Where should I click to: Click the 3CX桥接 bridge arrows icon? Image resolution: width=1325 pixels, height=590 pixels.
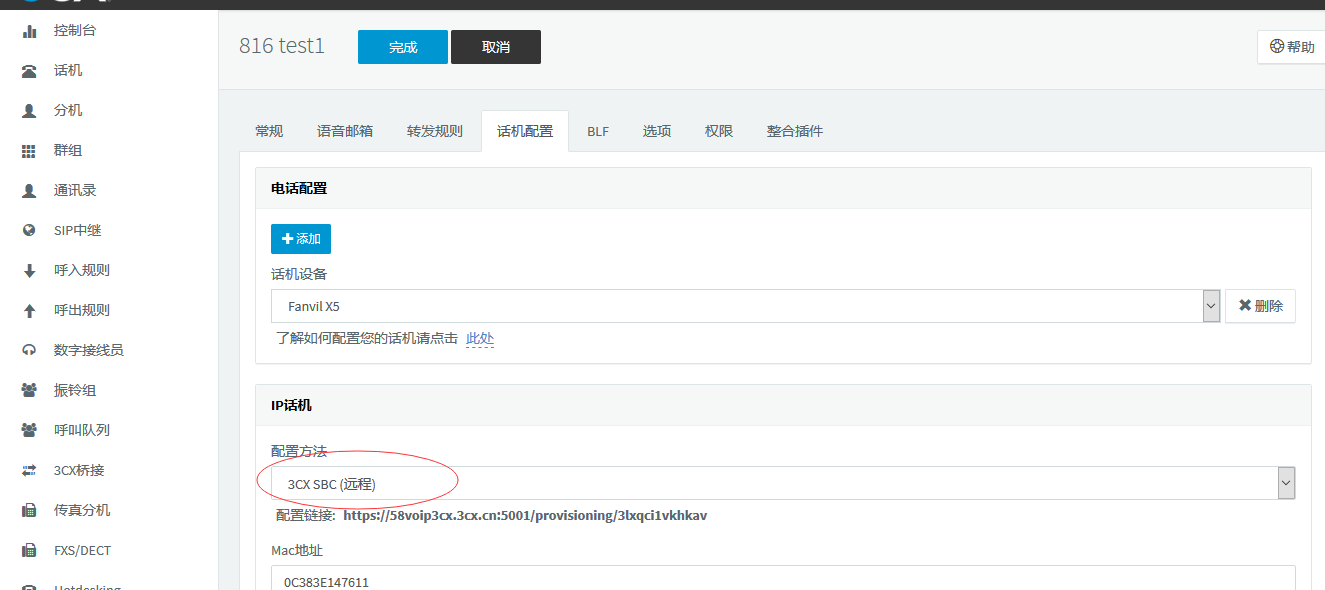point(29,471)
